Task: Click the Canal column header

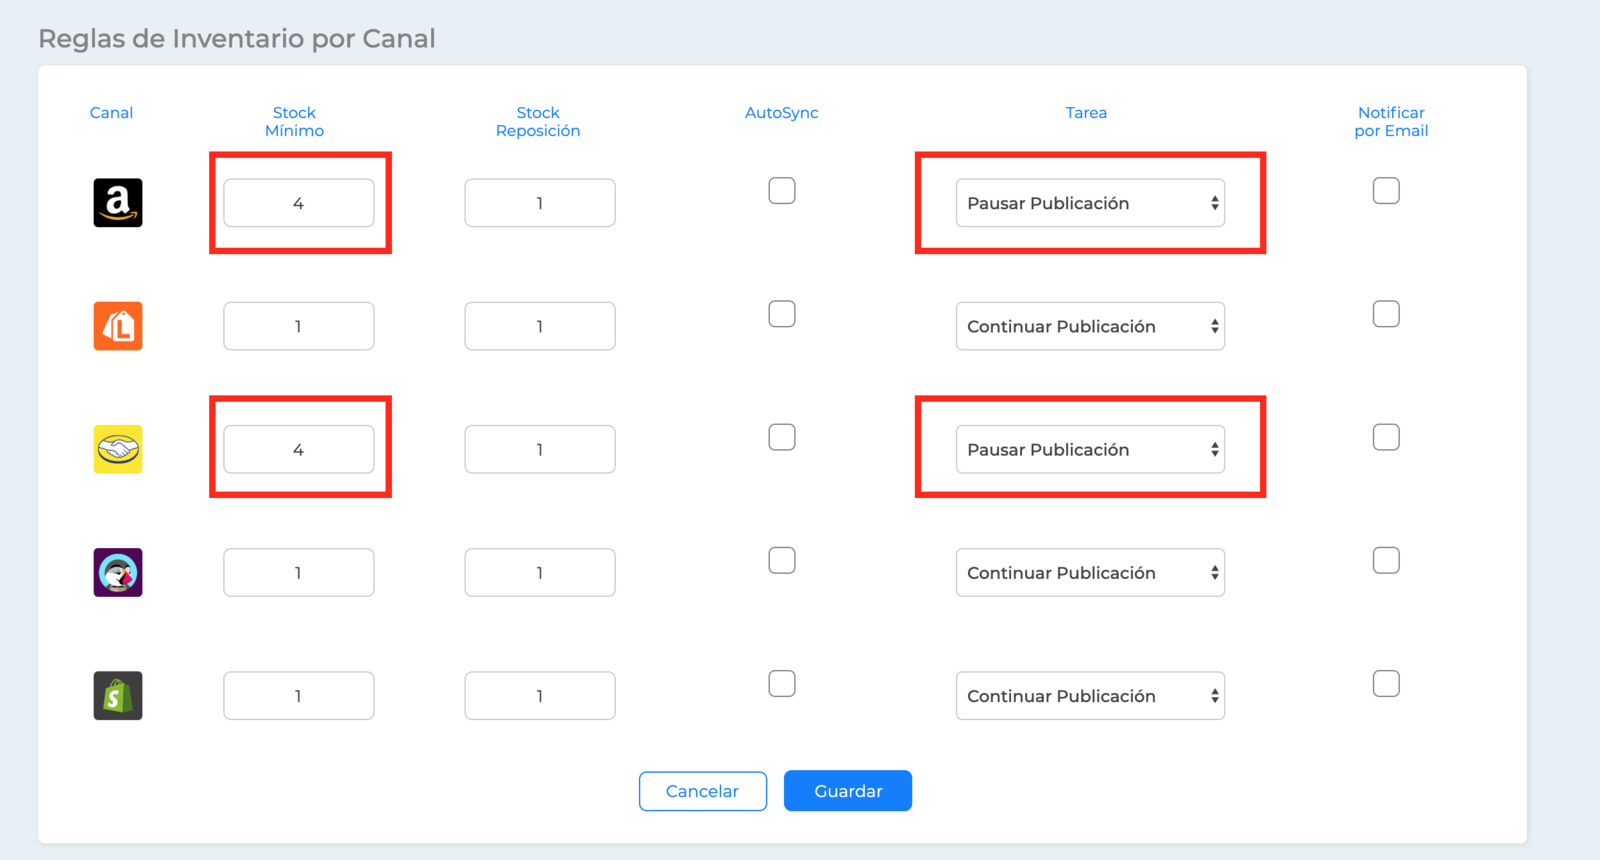Action: point(111,113)
